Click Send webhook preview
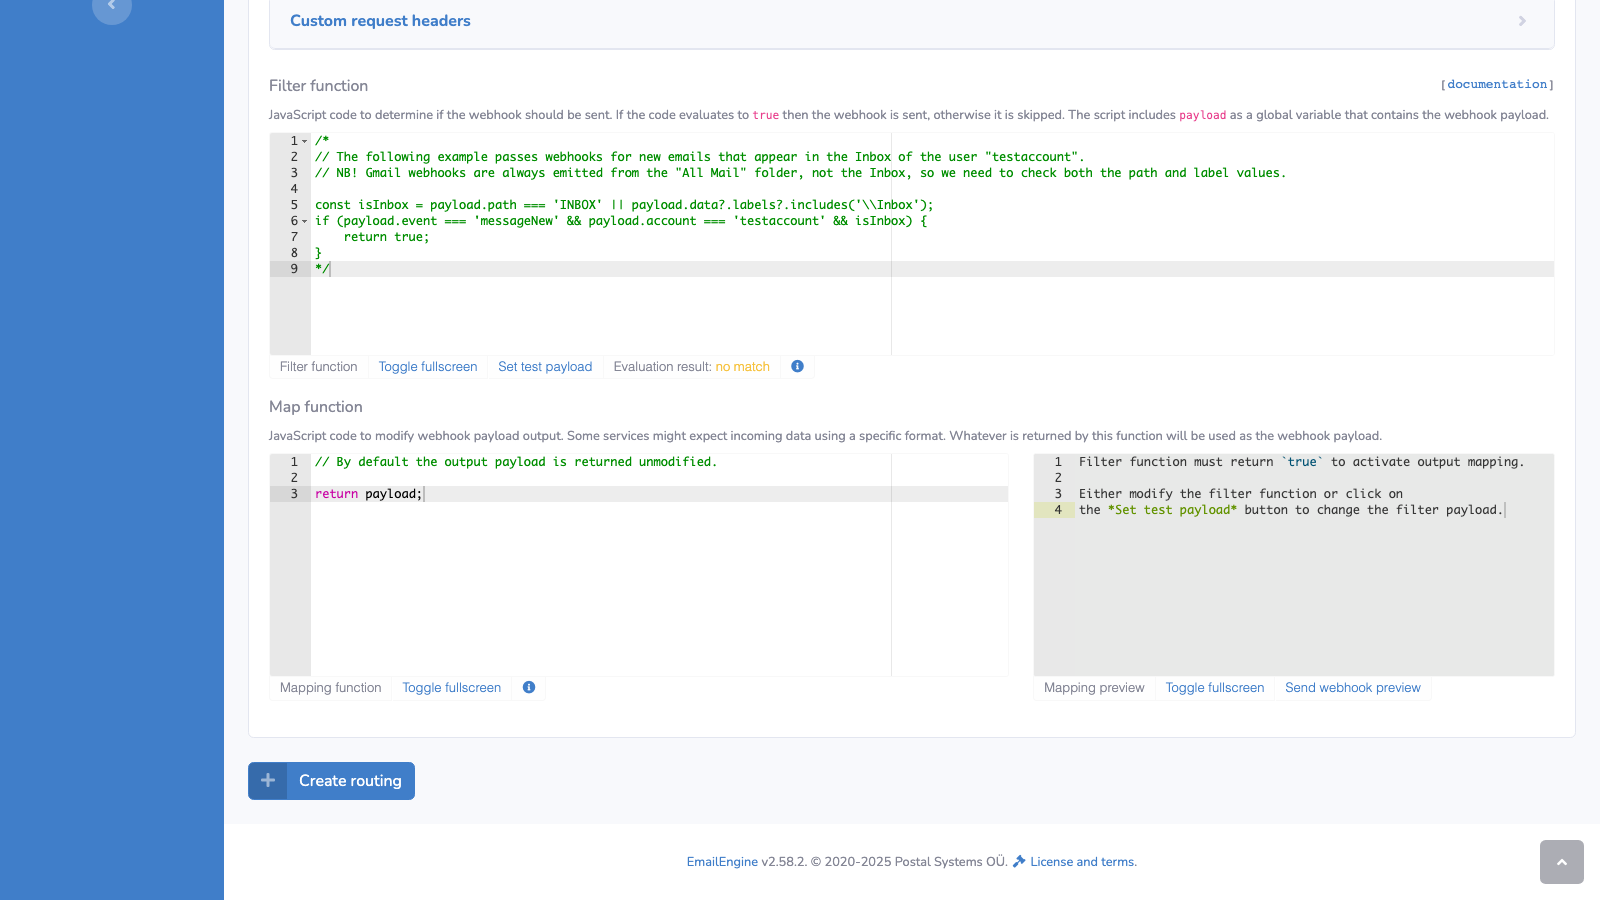The width and height of the screenshot is (1600, 900). [1352, 687]
